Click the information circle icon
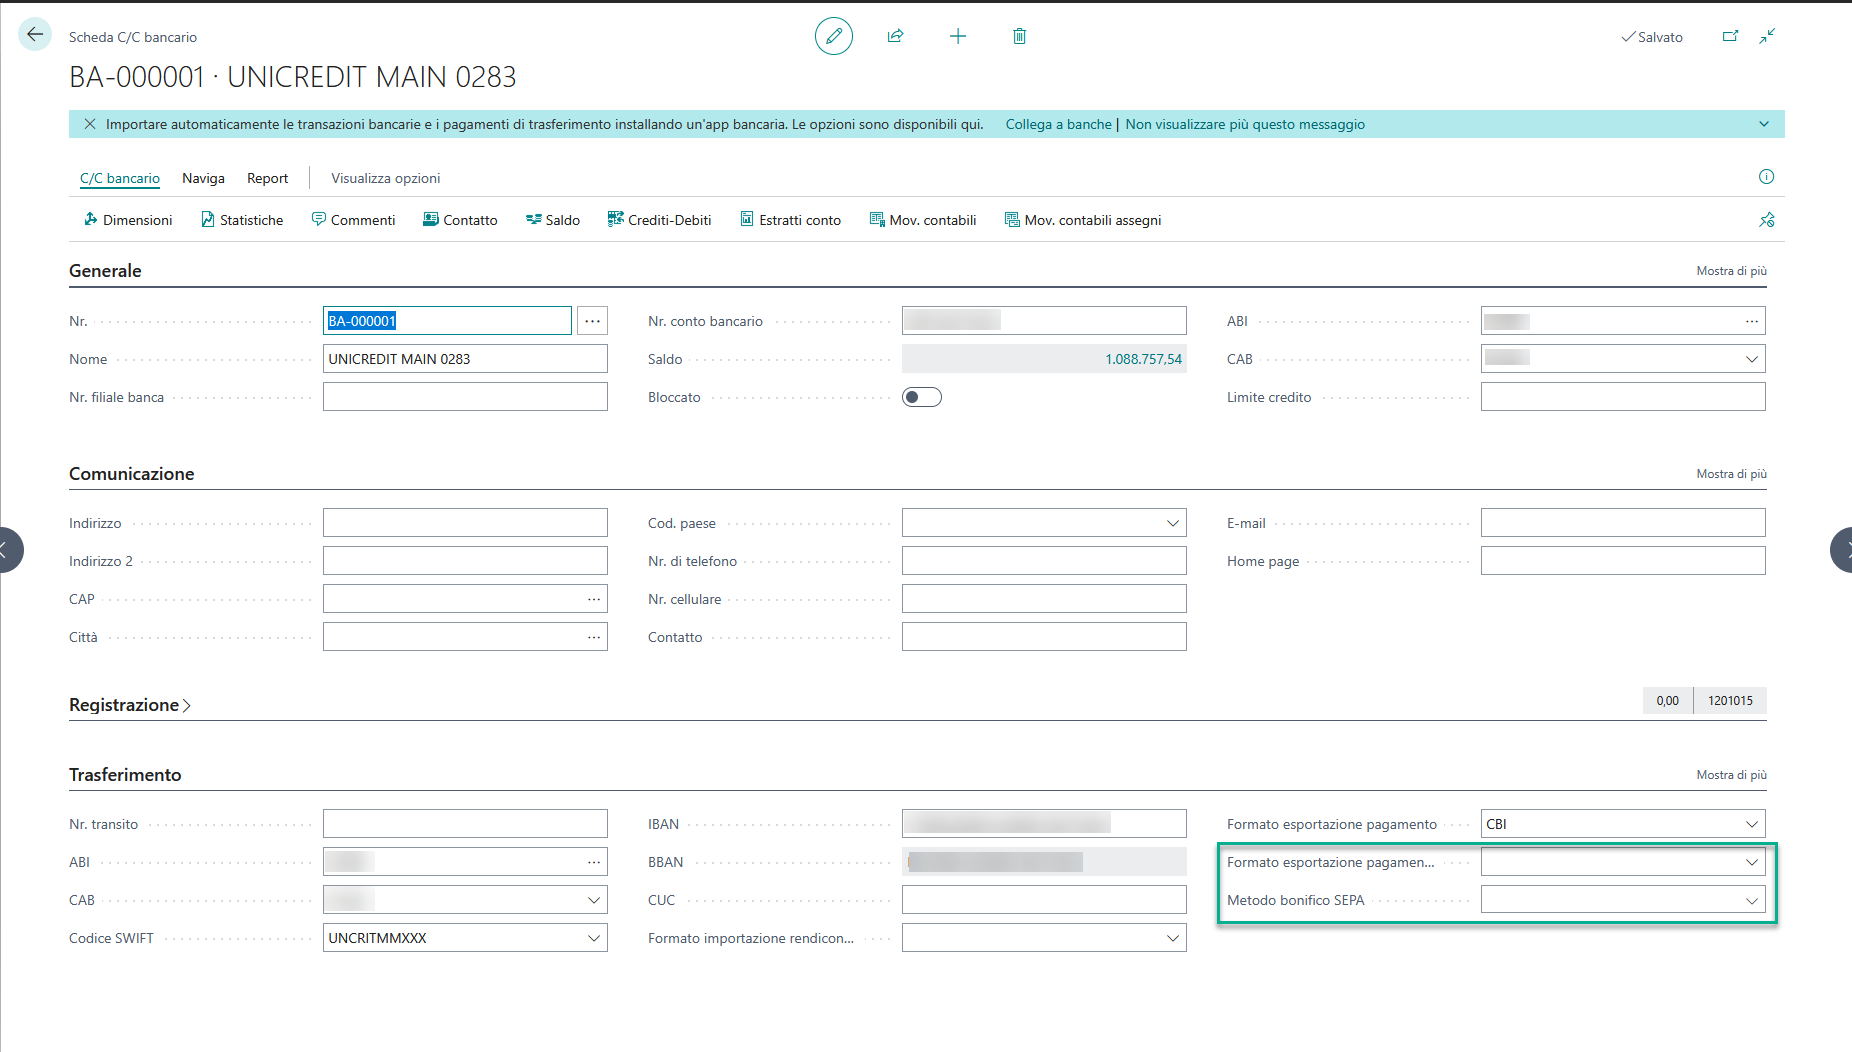This screenshot has height=1052, width=1852. 1766,177
